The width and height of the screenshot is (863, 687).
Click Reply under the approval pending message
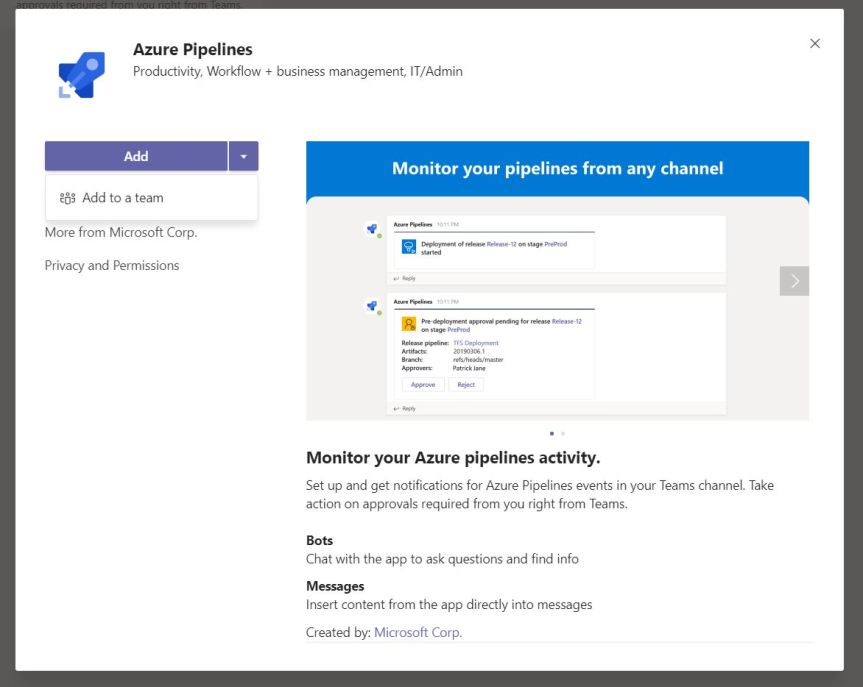point(405,409)
